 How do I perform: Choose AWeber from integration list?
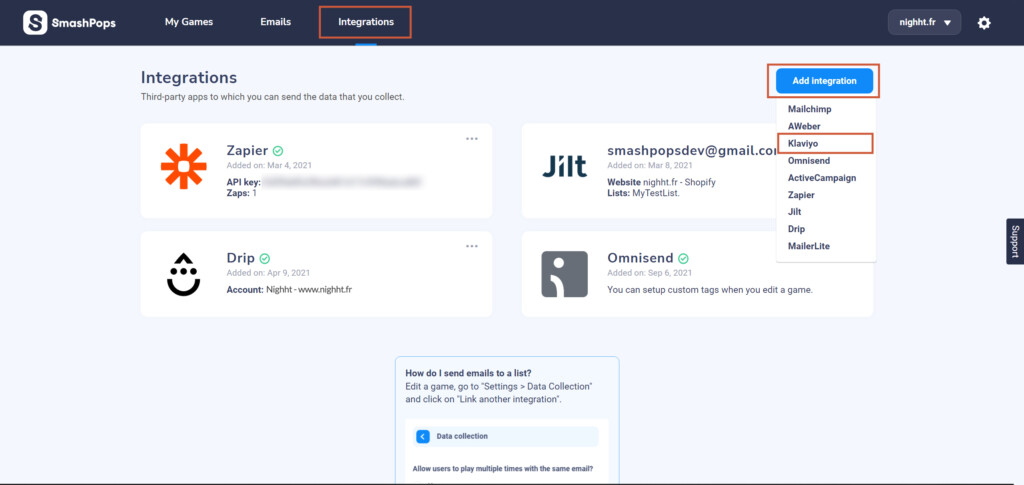[804, 126]
